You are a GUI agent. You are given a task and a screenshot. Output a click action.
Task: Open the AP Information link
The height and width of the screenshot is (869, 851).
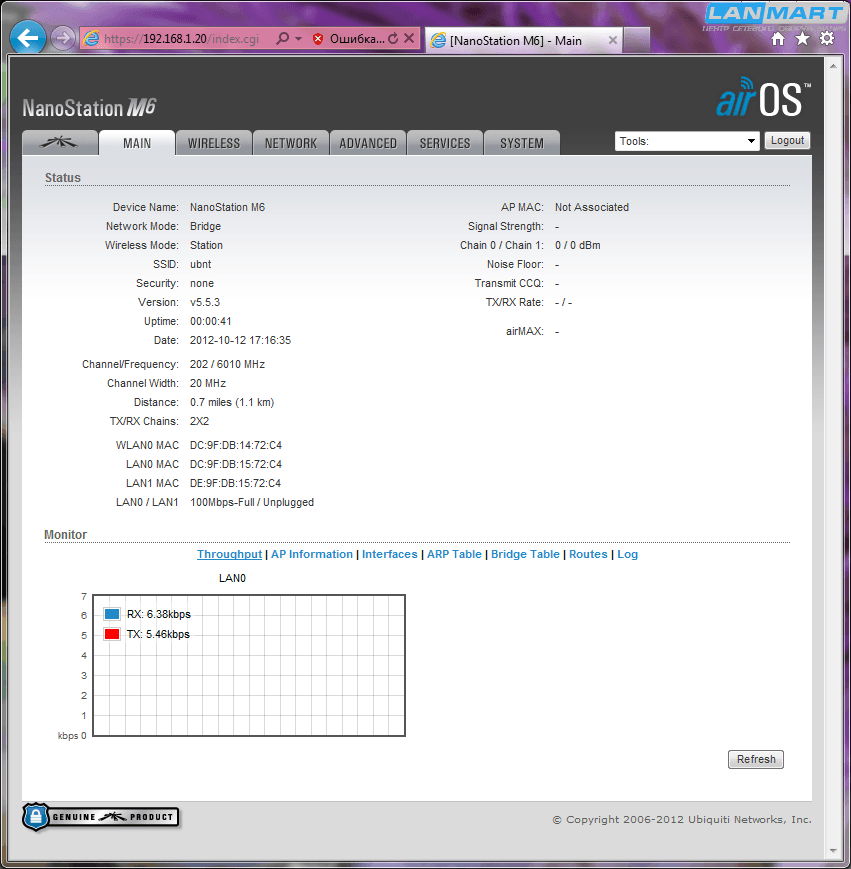click(312, 554)
